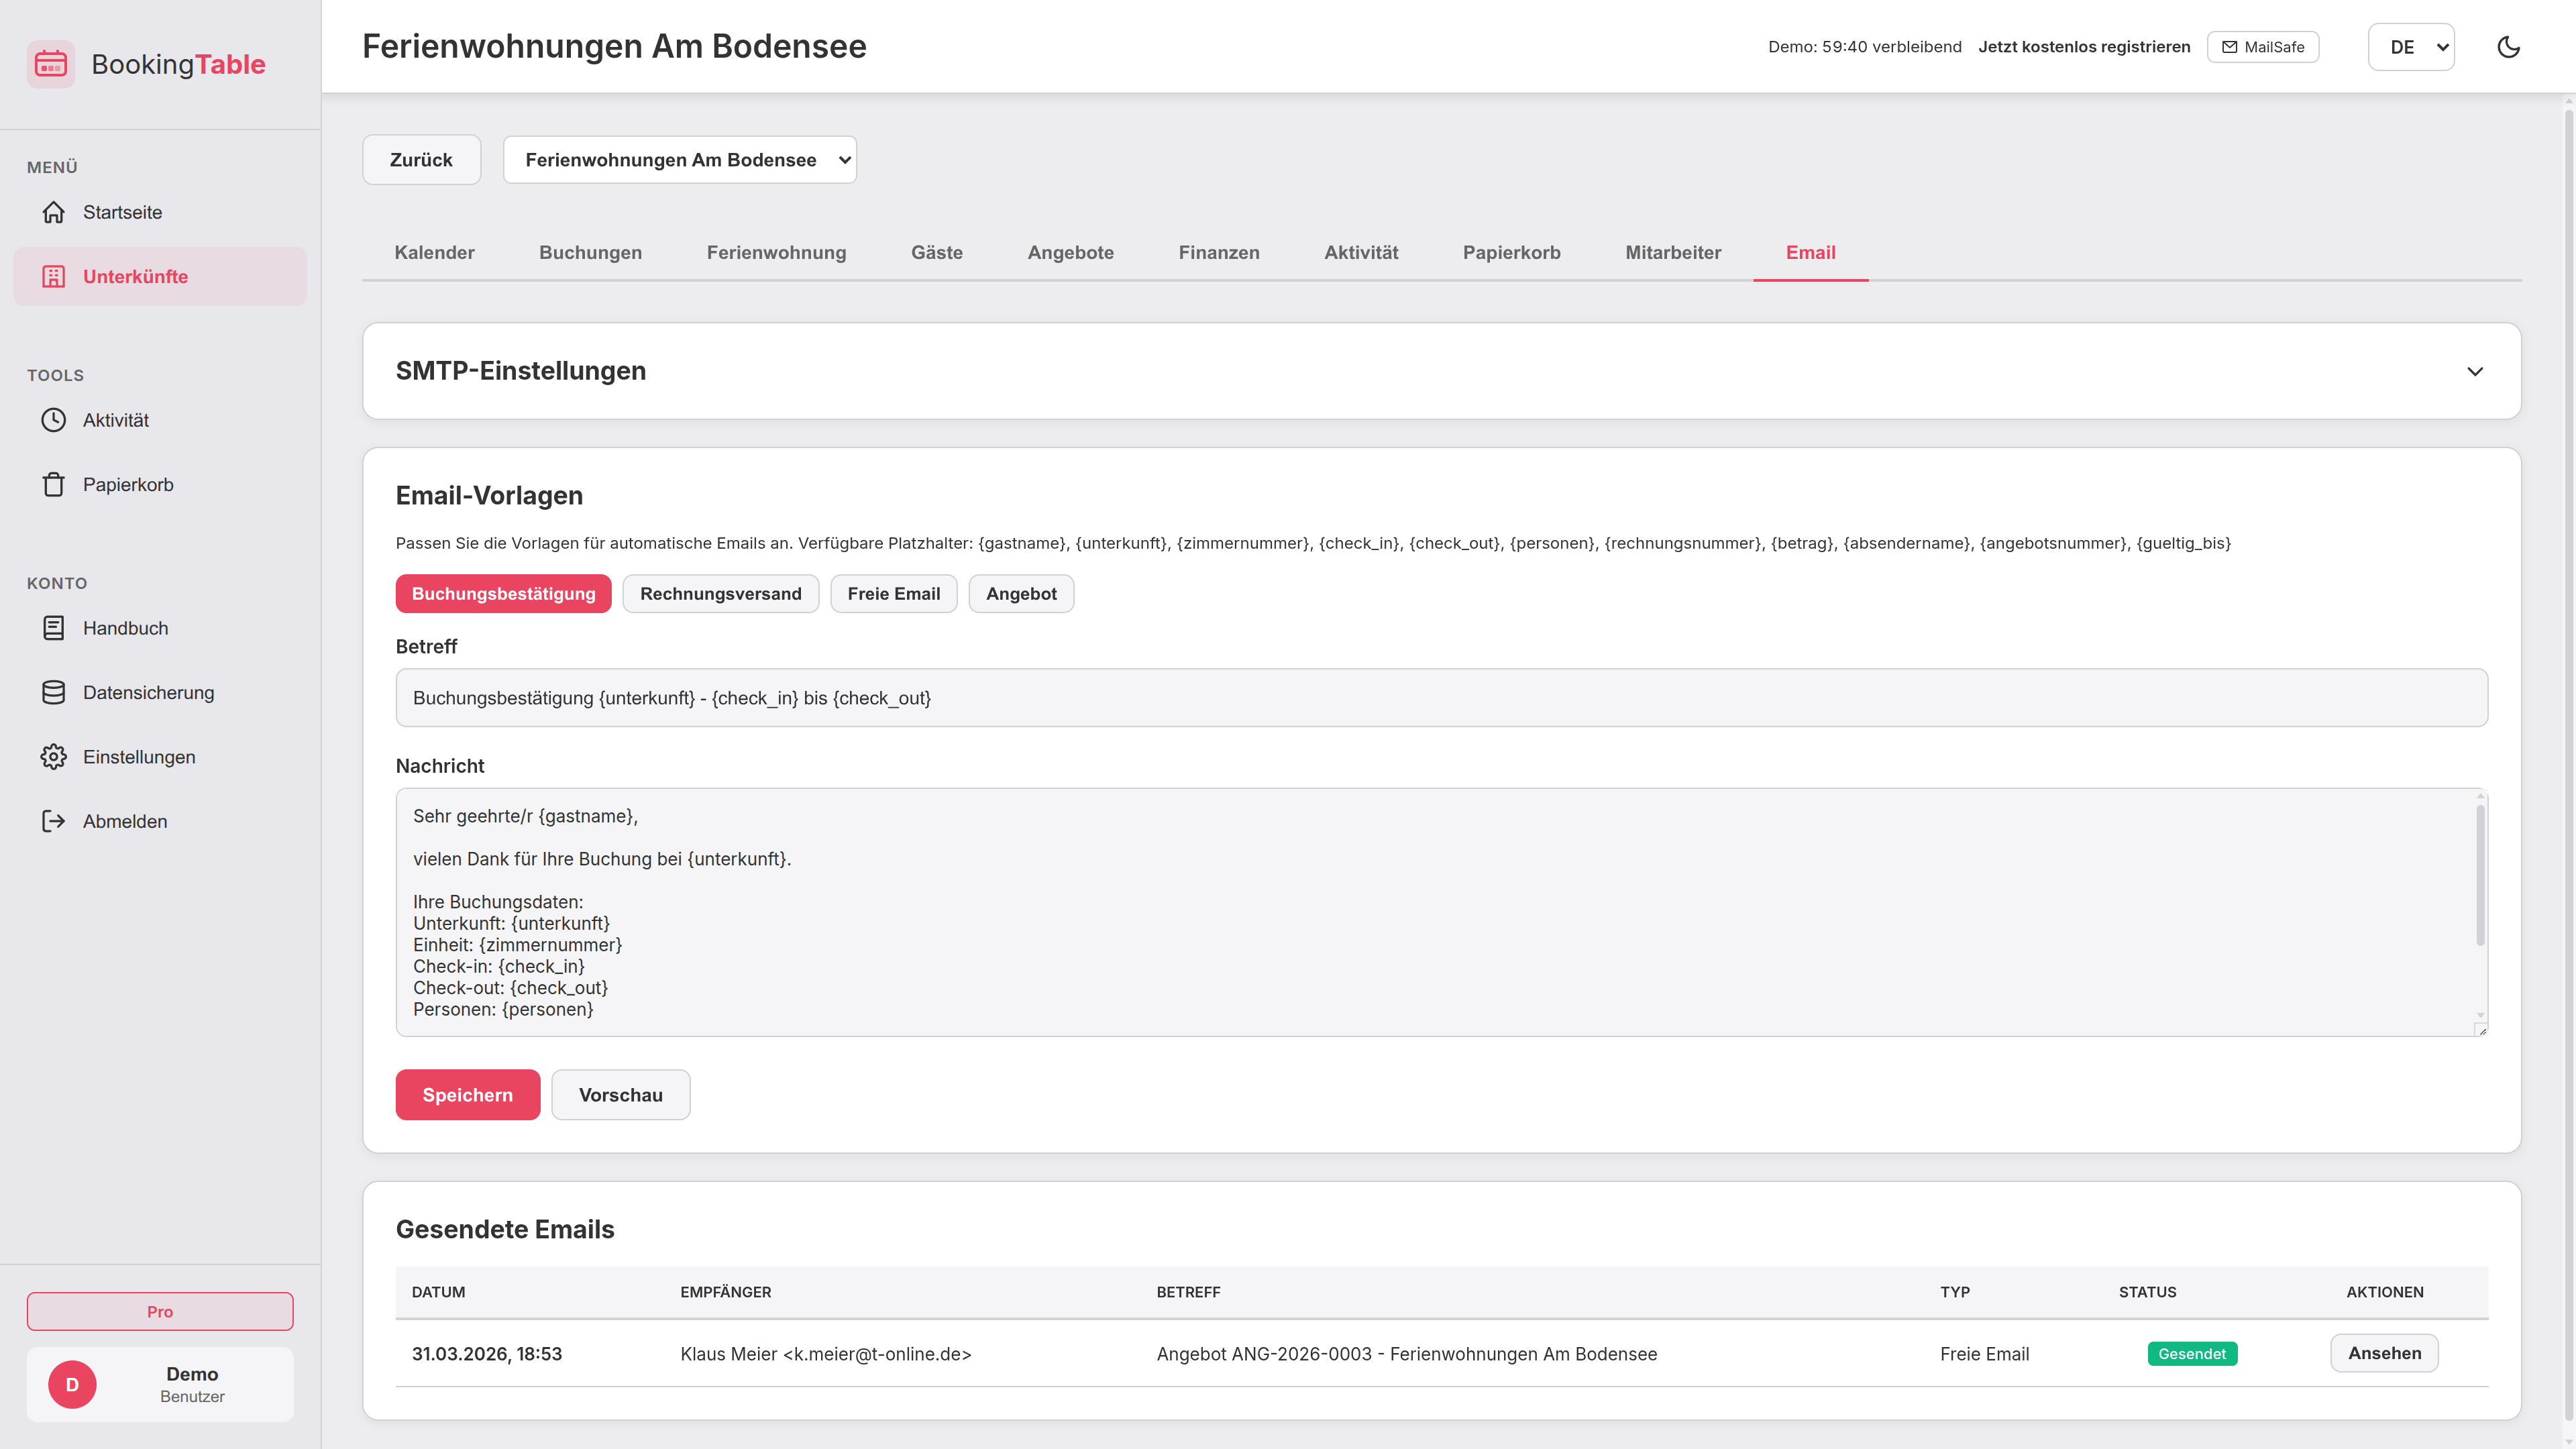Open the Ferienwohnungen Am Bodensee property dropdown

click(680, 160)
